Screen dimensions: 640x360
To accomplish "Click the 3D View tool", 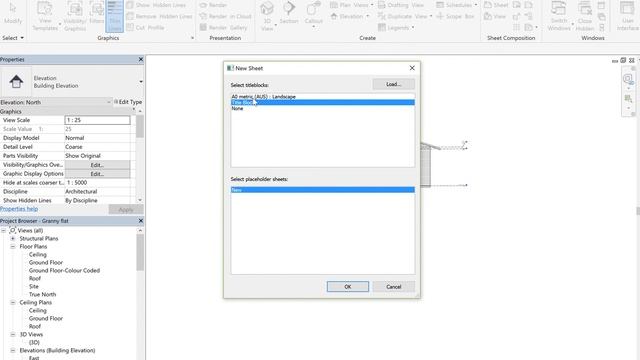I will pos(267,16).
